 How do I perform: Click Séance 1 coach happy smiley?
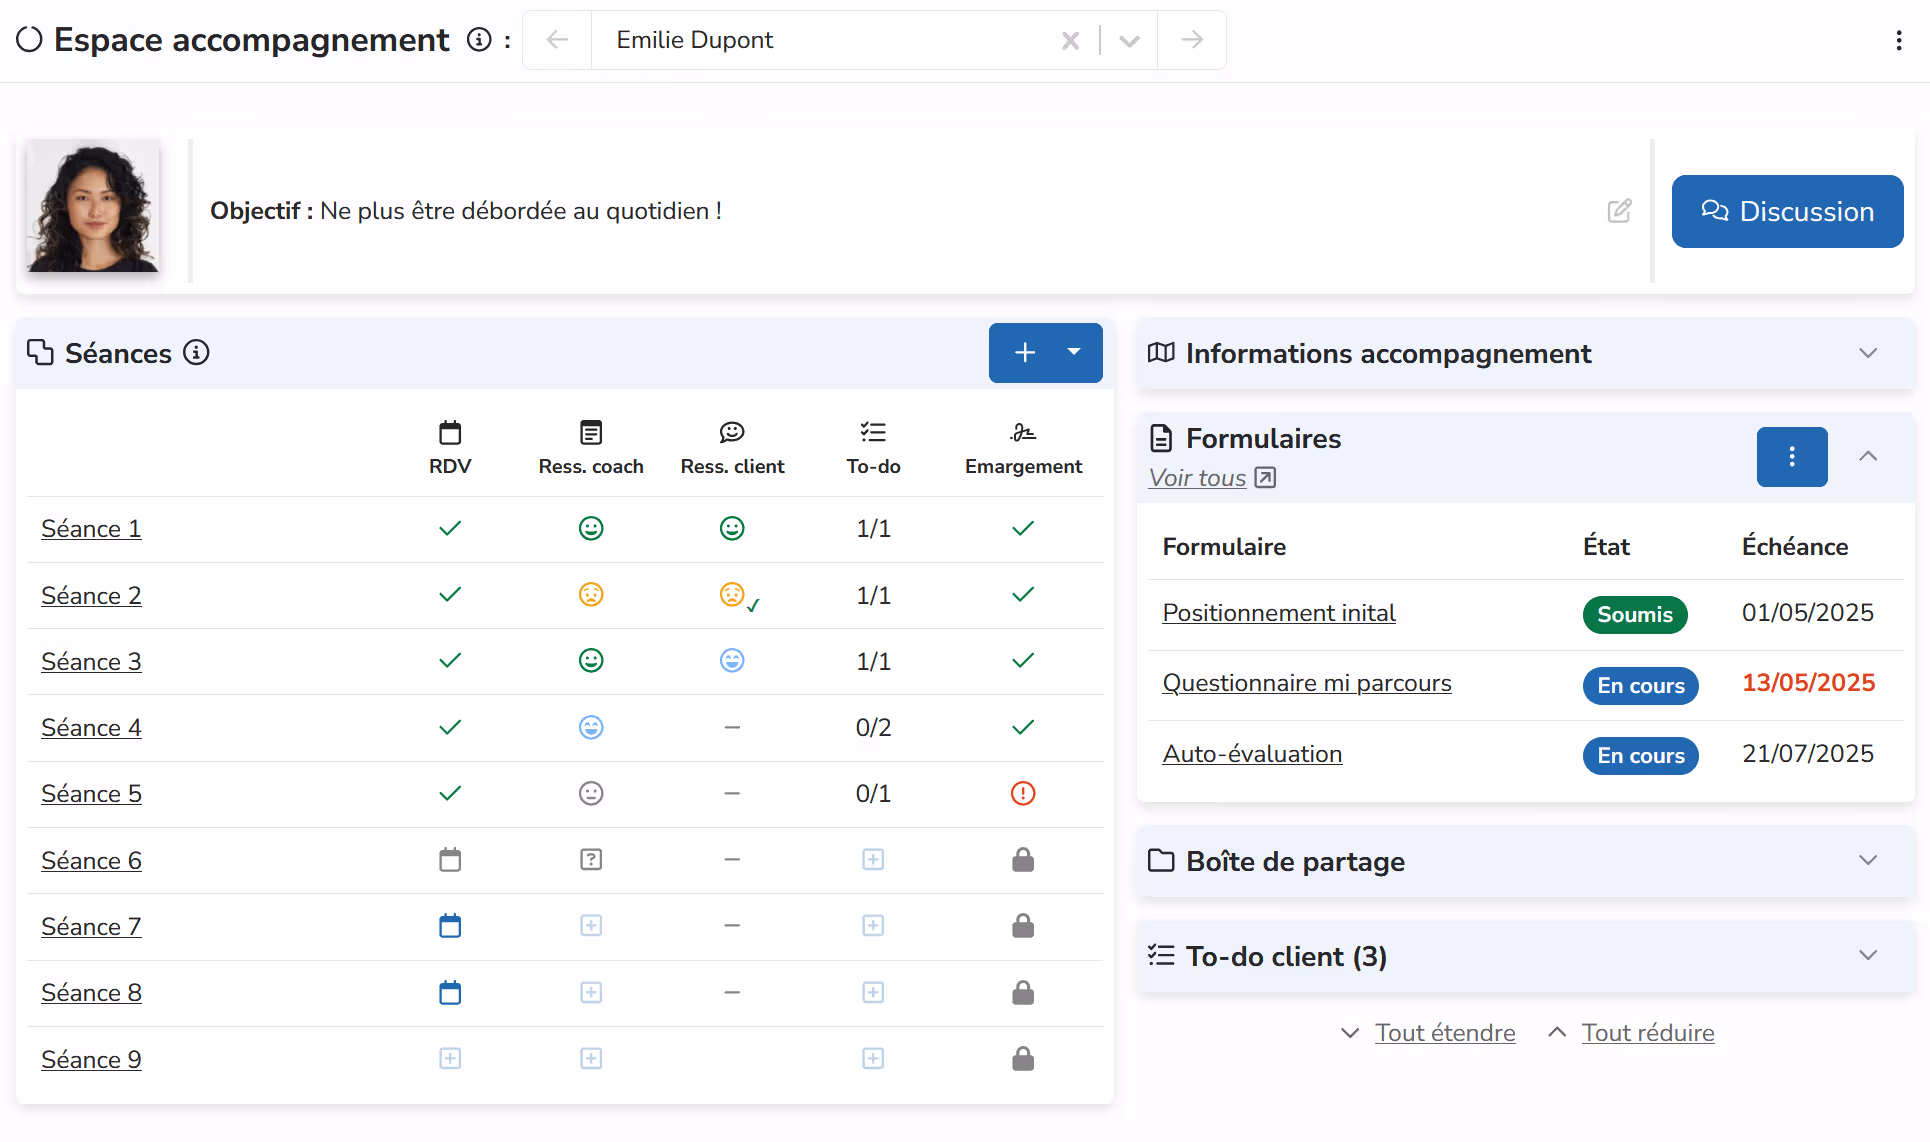pos(591,528)
